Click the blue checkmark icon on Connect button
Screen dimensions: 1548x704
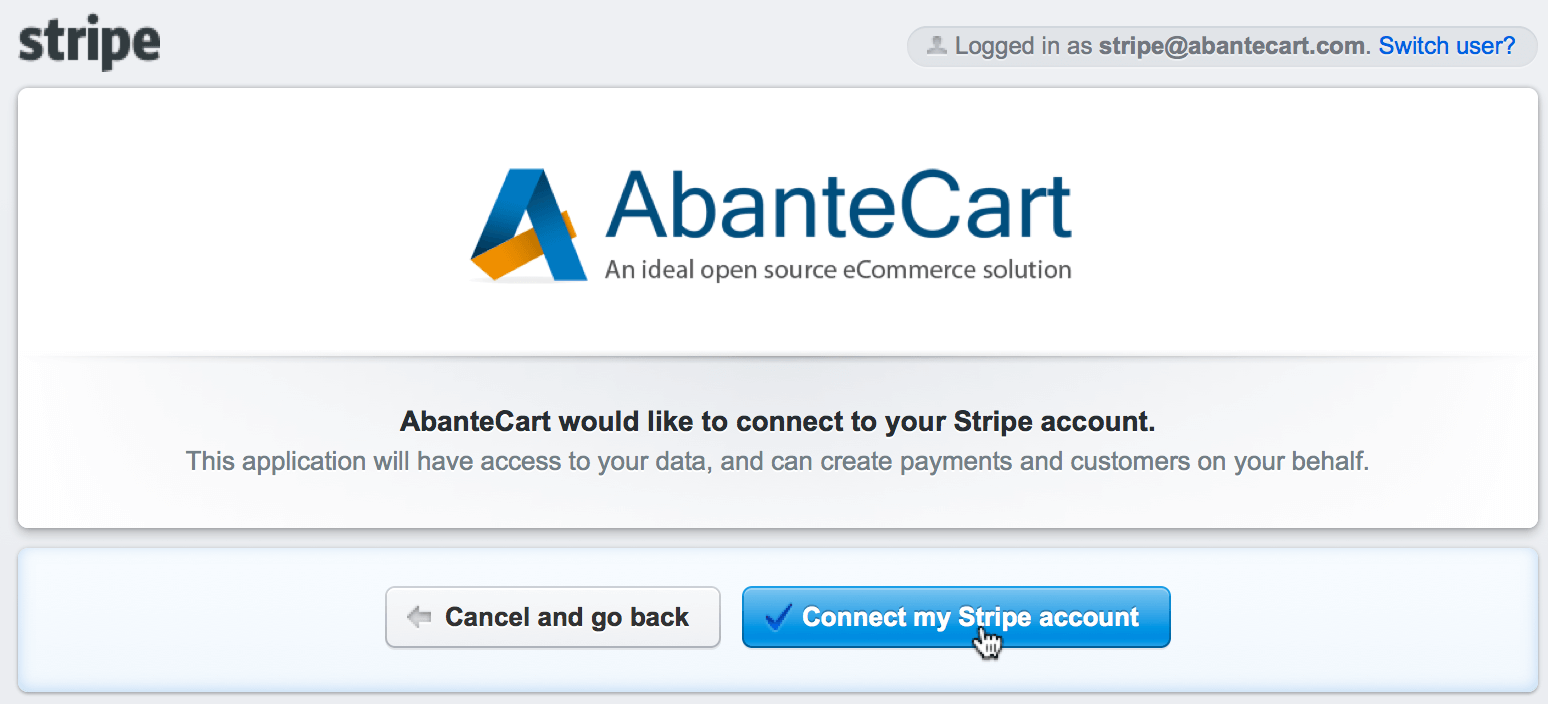click(778, 617)
